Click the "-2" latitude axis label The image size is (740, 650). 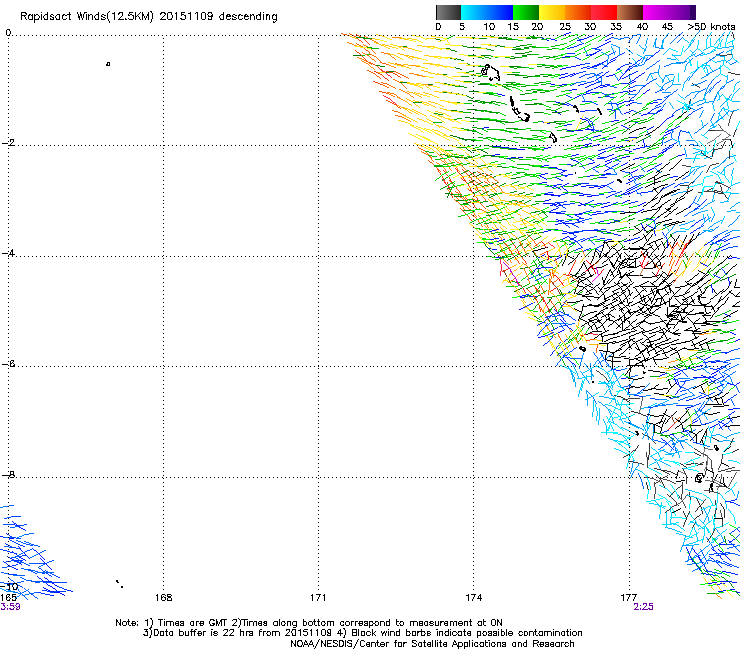pos(8,143)
